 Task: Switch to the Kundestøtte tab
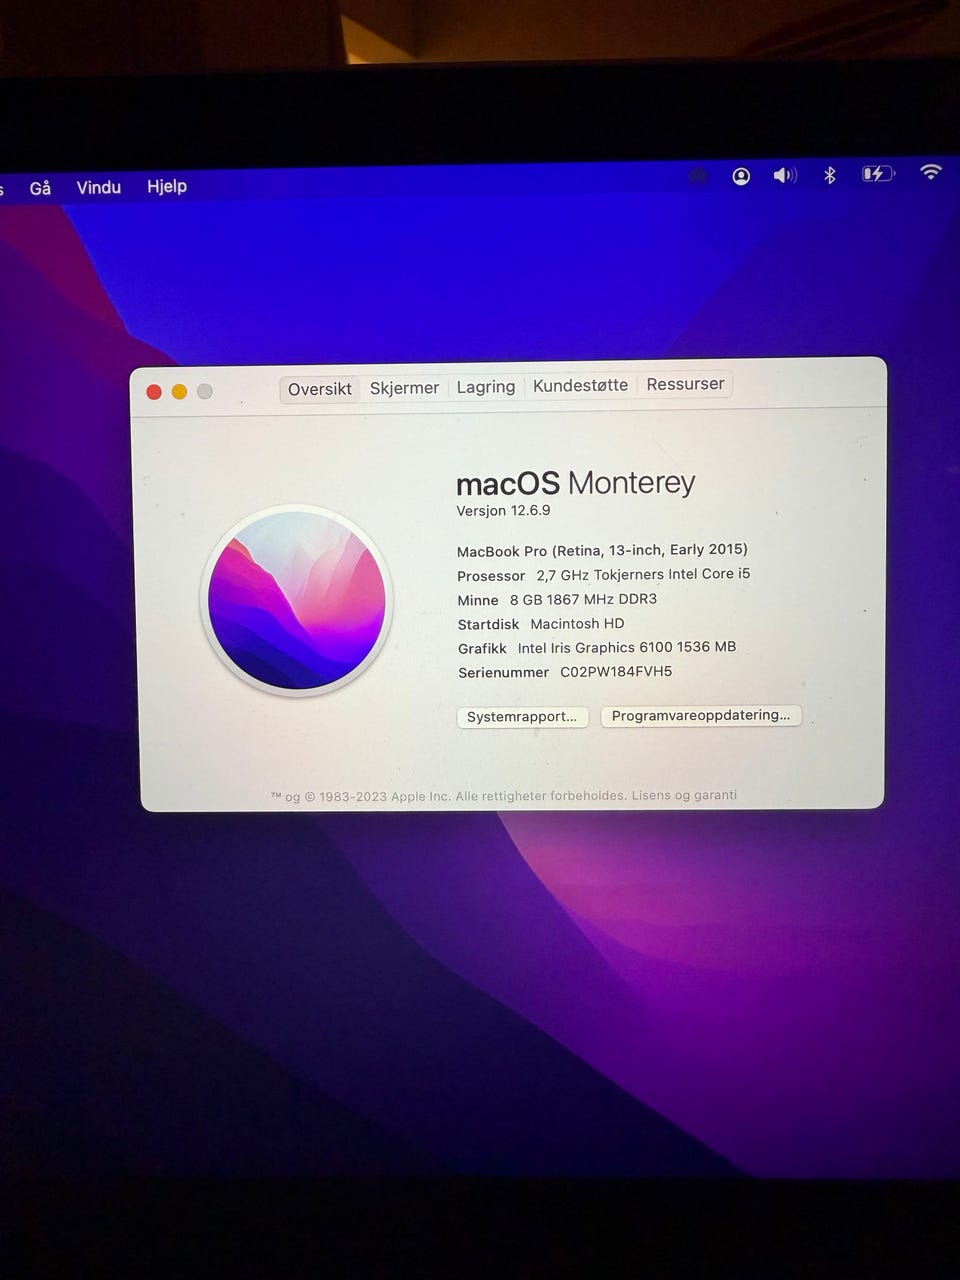580,385
